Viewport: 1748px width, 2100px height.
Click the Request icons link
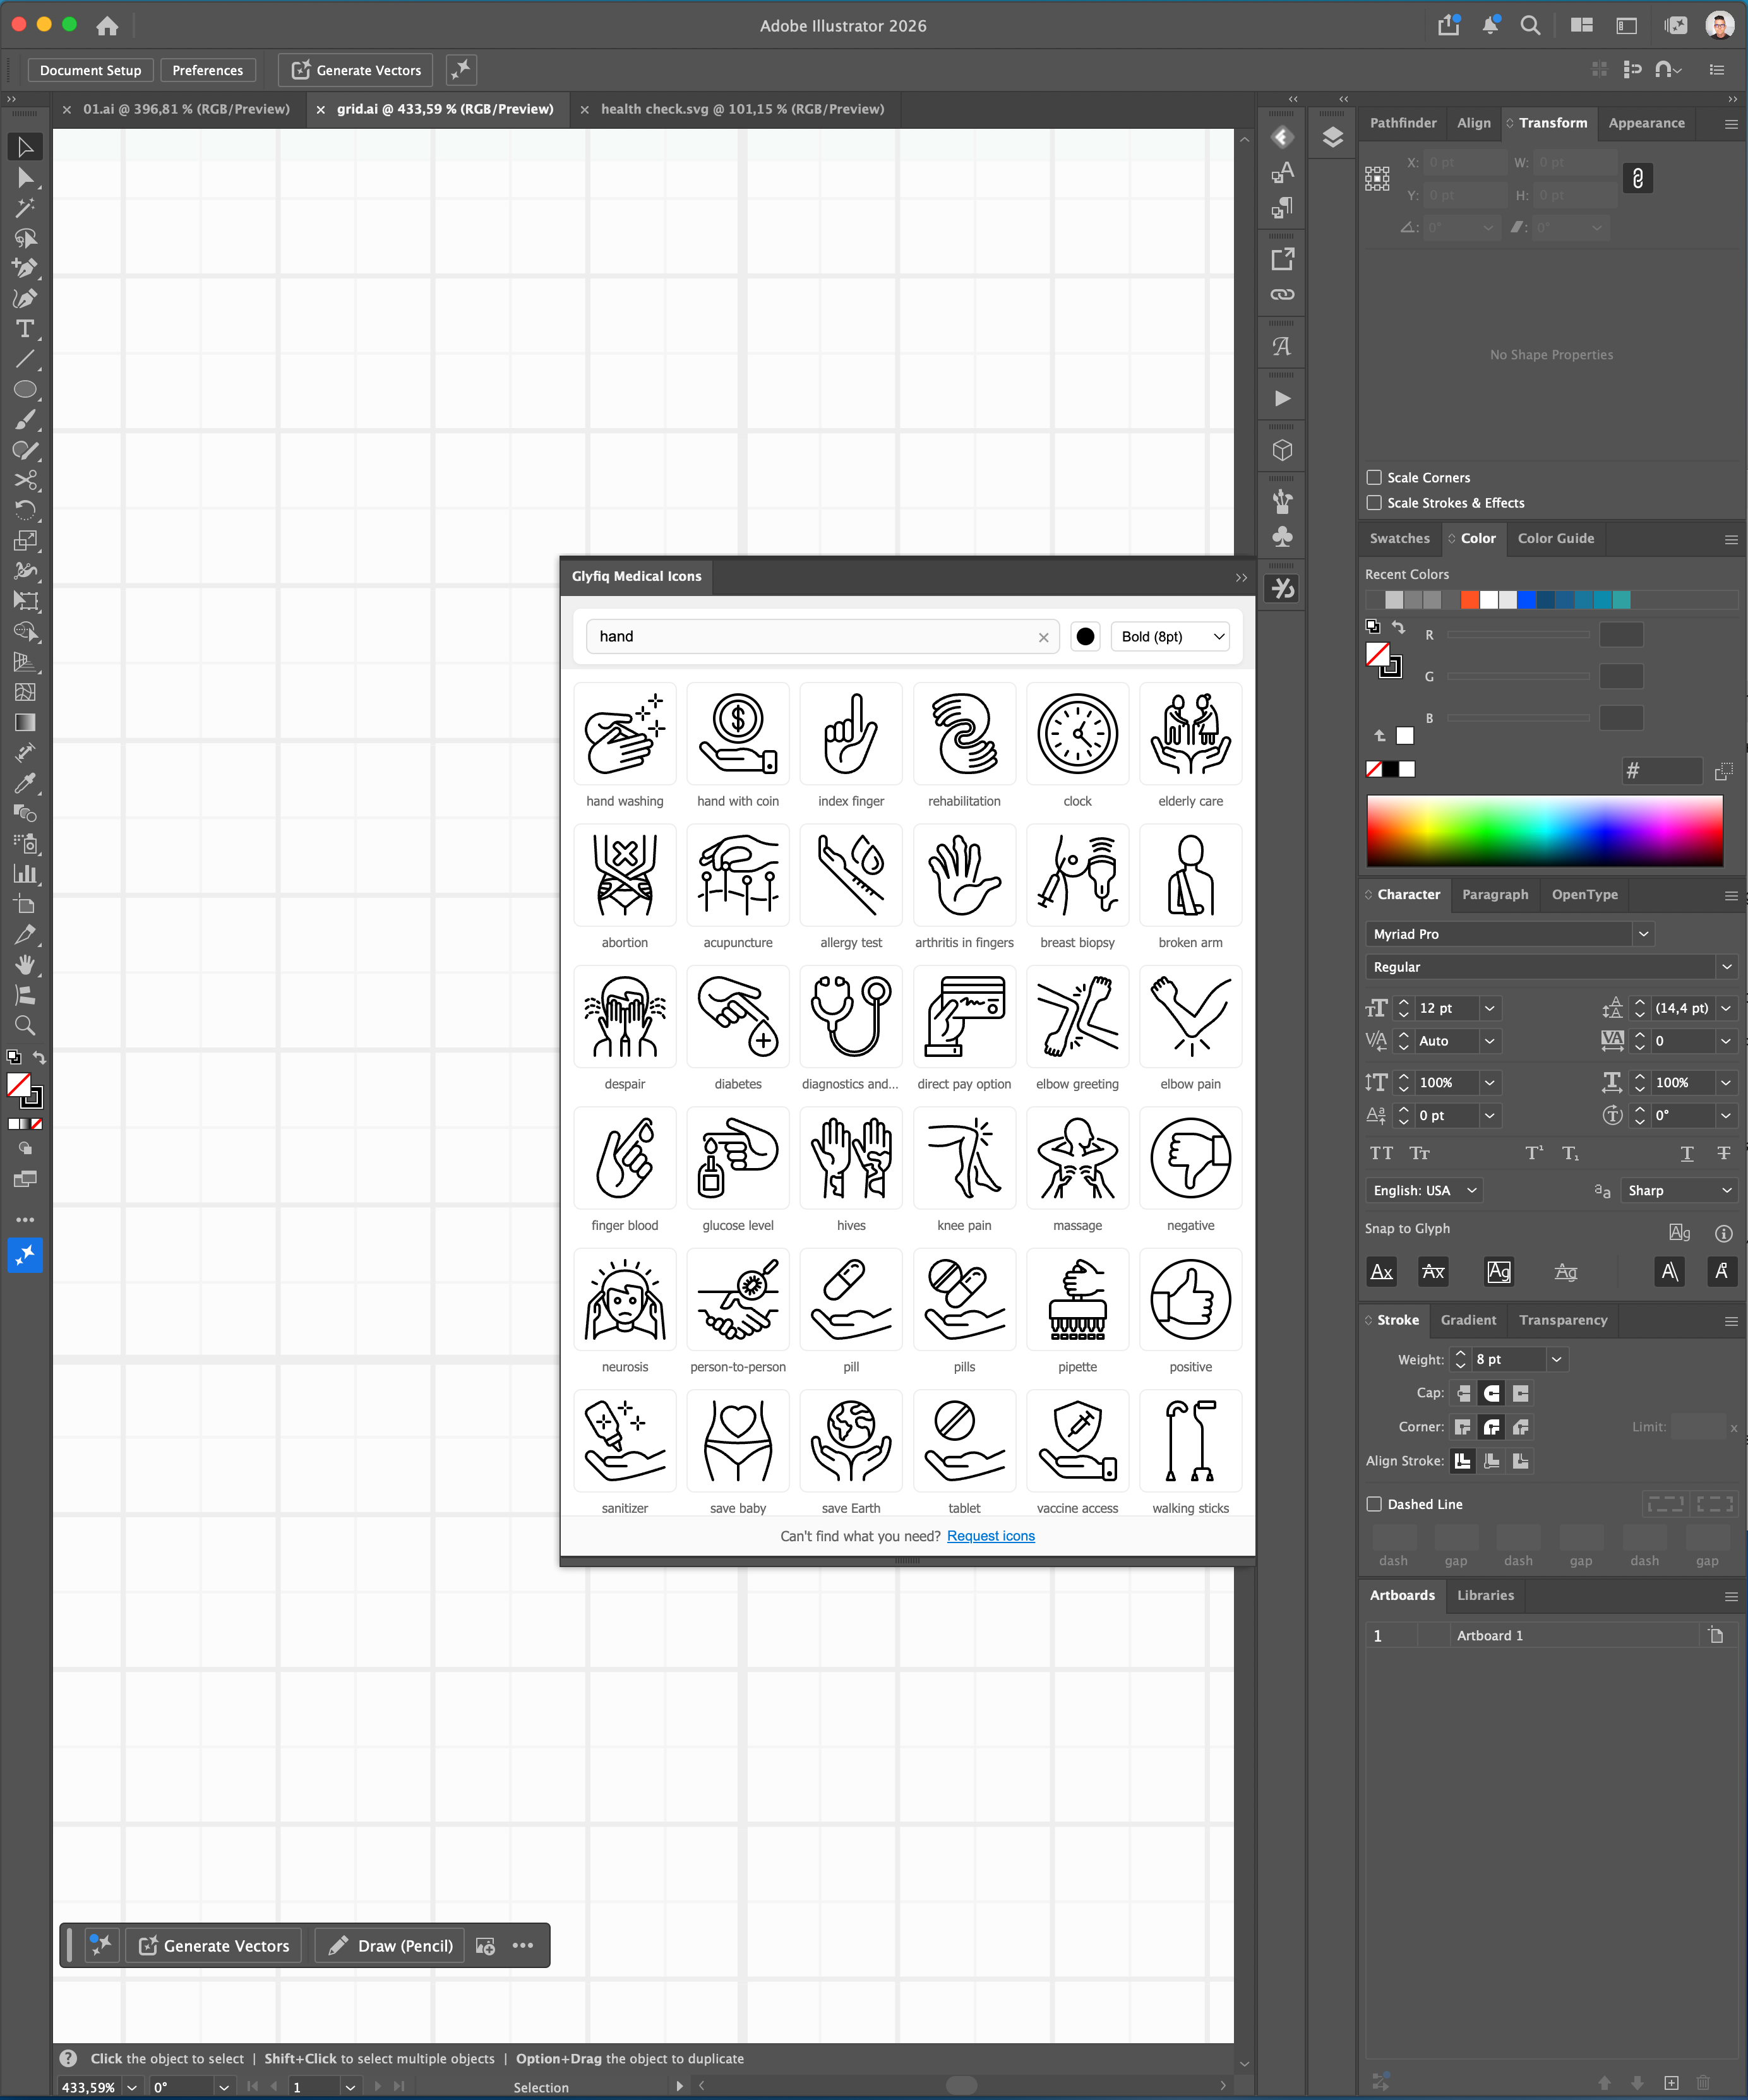click(990, 1536)
